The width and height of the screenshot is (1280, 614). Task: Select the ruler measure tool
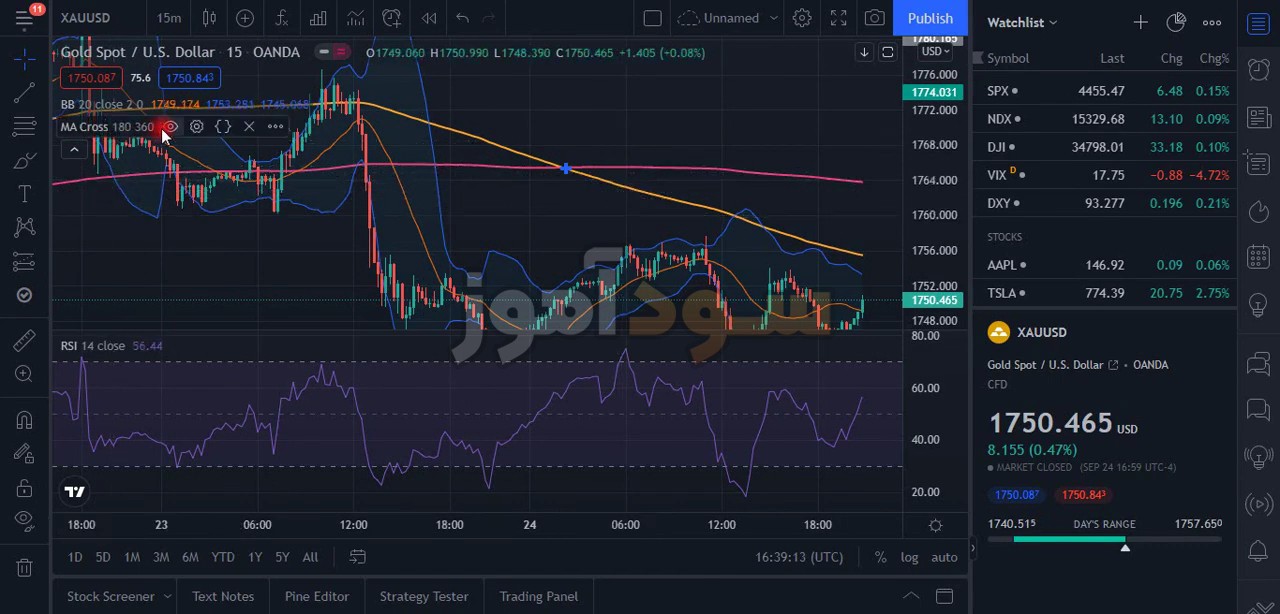tap(25, 340)
